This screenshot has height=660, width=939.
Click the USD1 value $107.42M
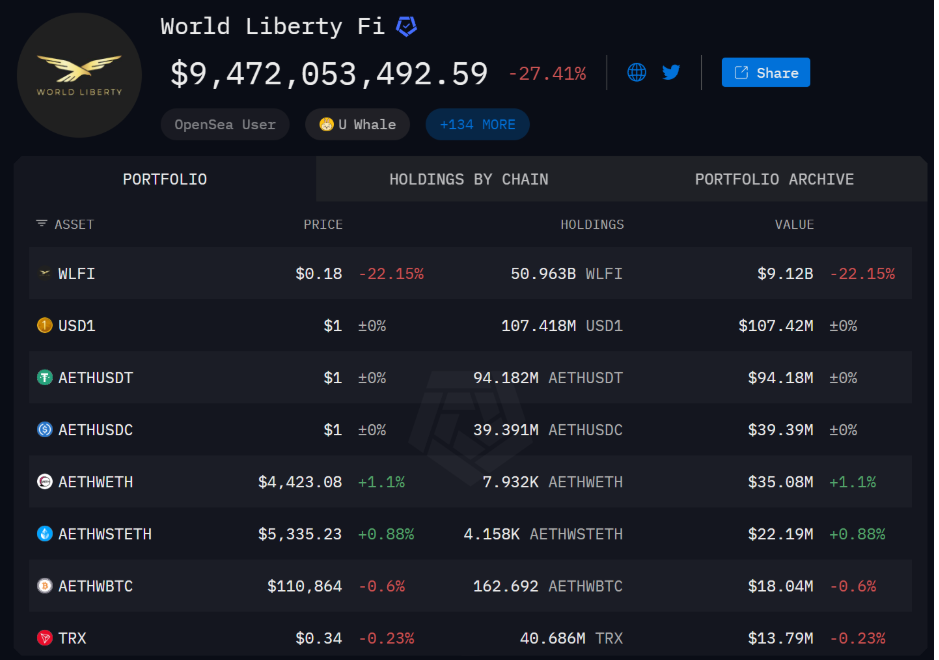click(x=776, y=326)
